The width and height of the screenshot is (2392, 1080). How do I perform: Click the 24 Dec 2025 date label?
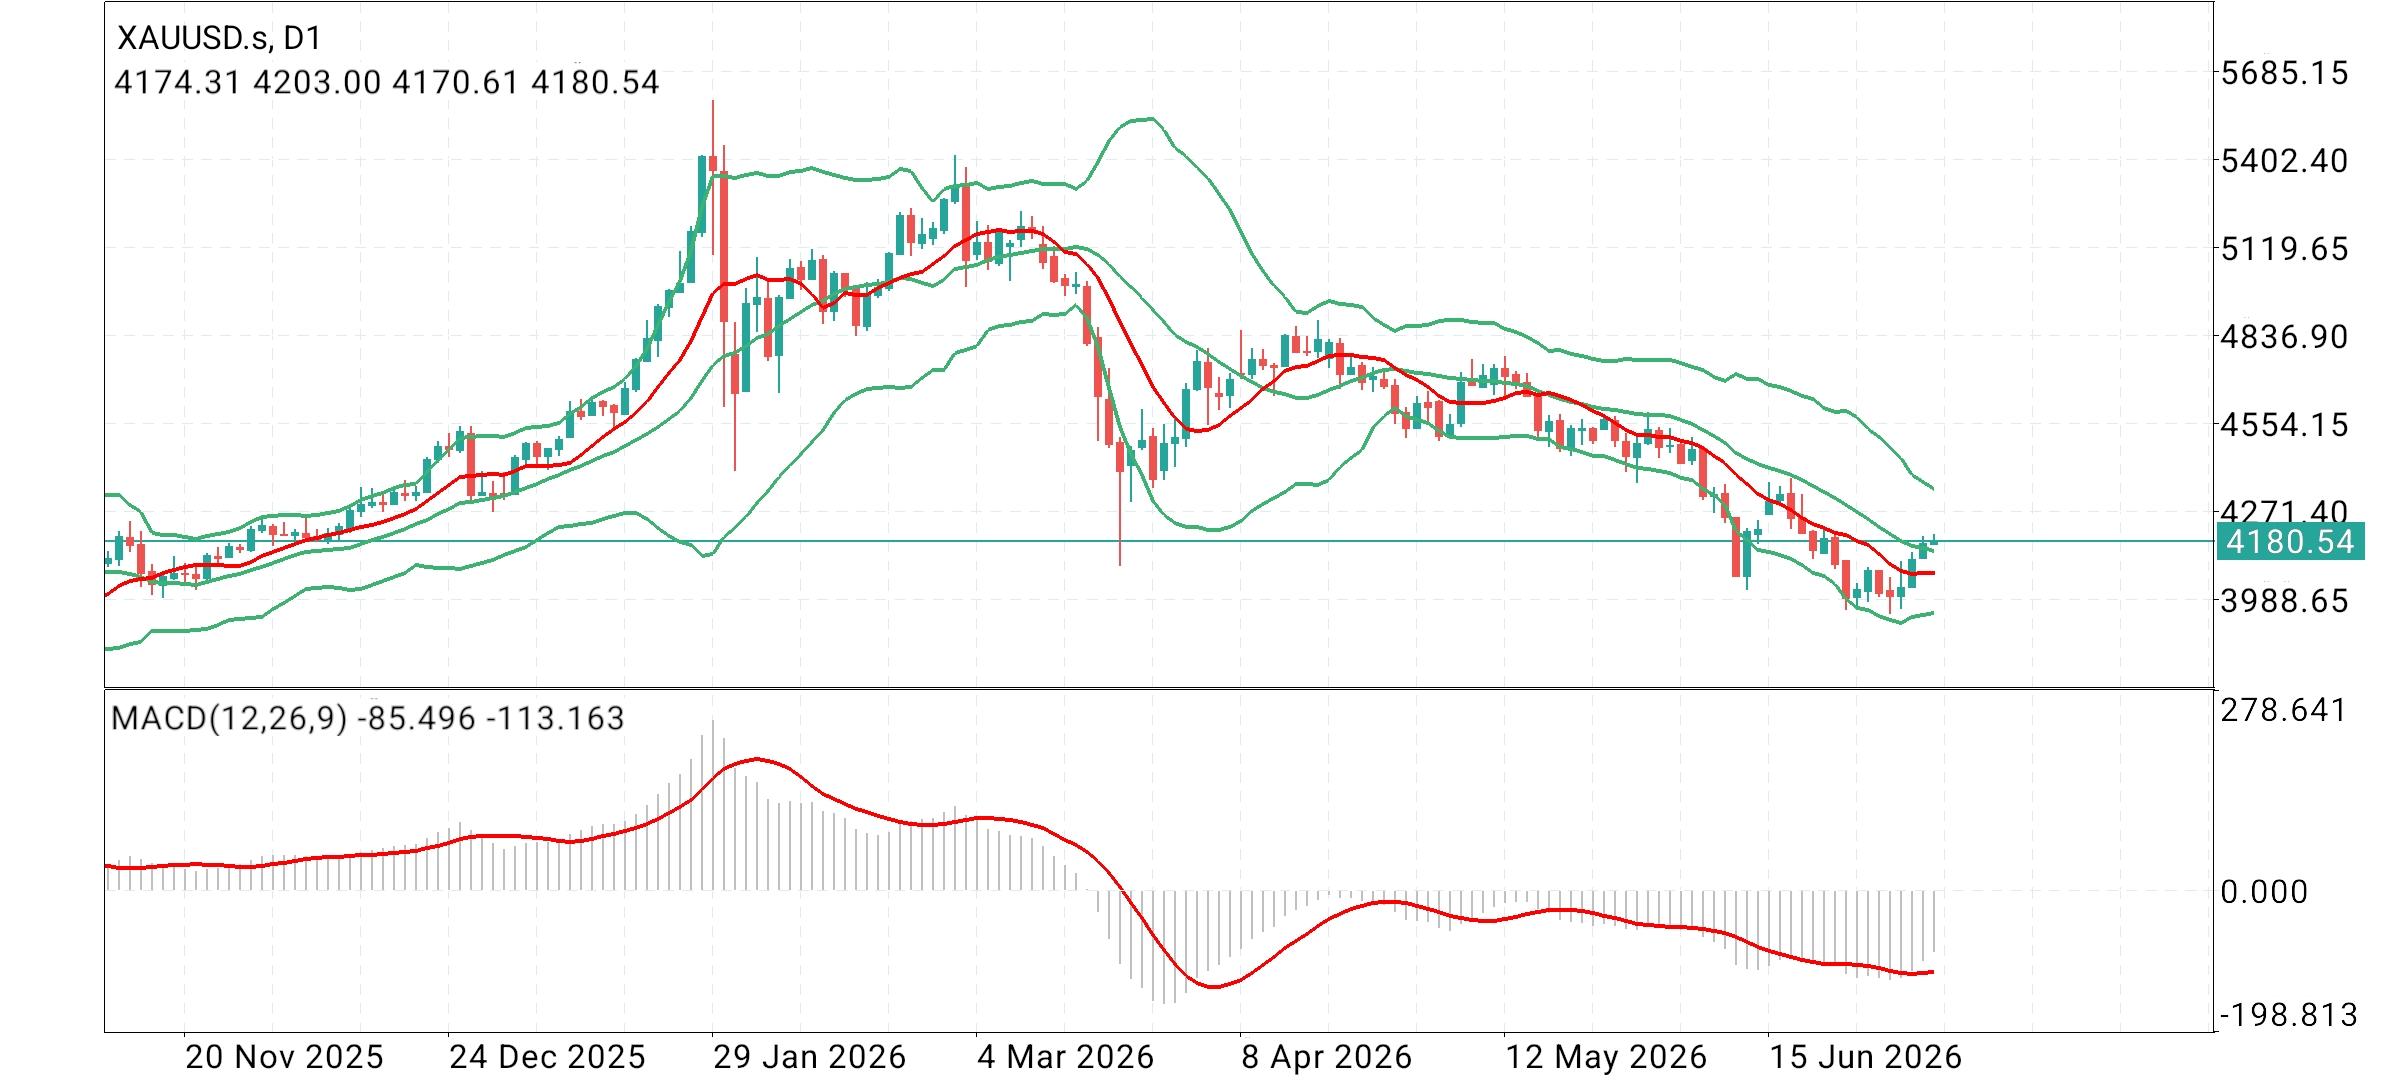click(548, 1057)
